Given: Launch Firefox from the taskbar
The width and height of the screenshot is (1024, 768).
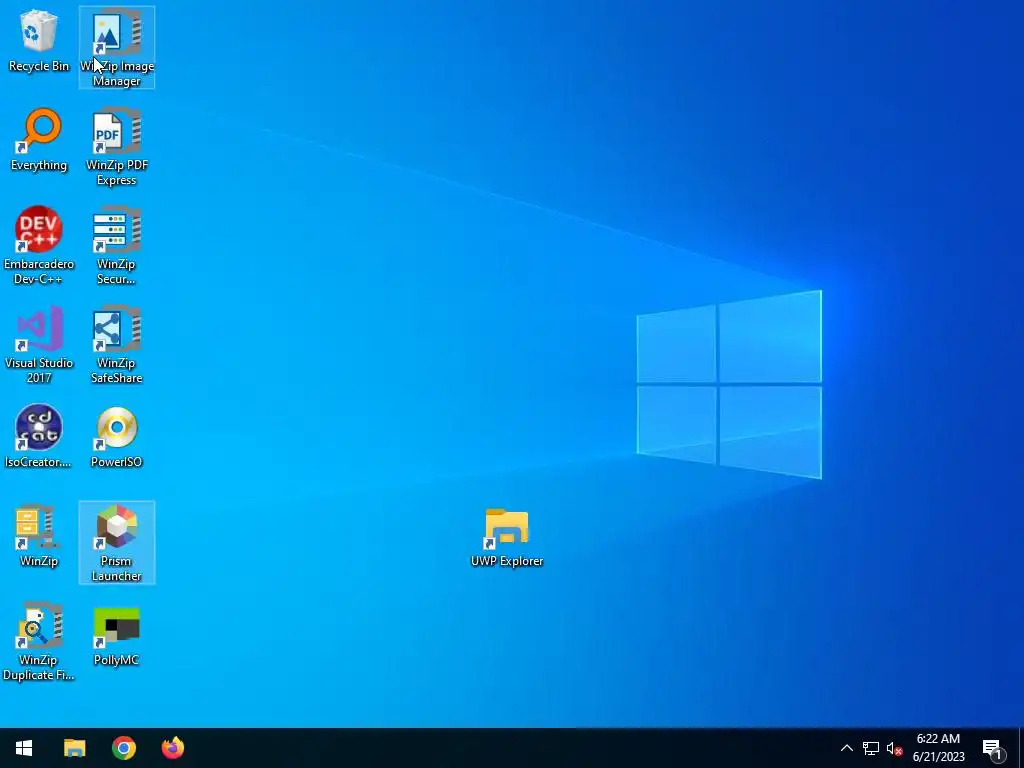Looking at the screenshot, I should point(173,748).
